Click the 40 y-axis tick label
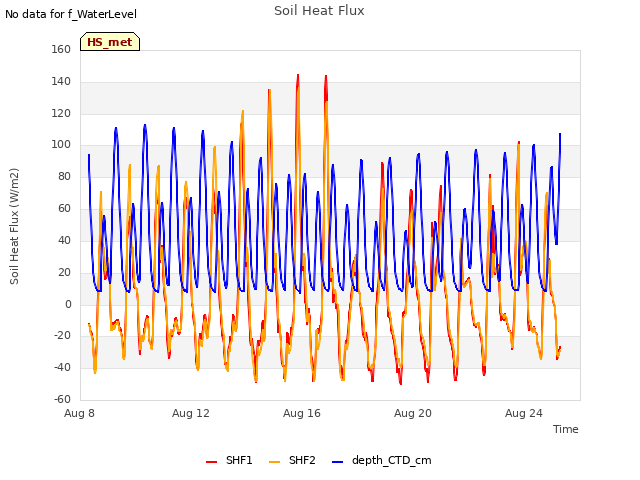Screen dimensions: 640x480 tap(64, 240)
